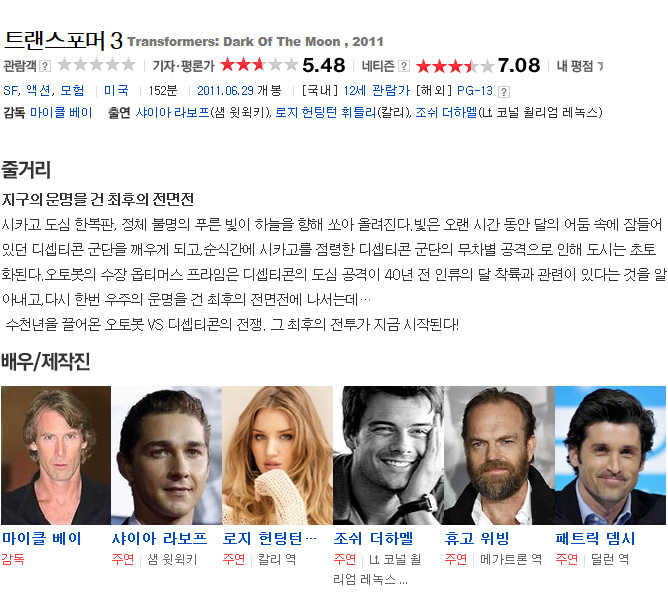
Task: Open the 내 평점 arrow icon
Action: pyautogui.click(x=600, y=66)
